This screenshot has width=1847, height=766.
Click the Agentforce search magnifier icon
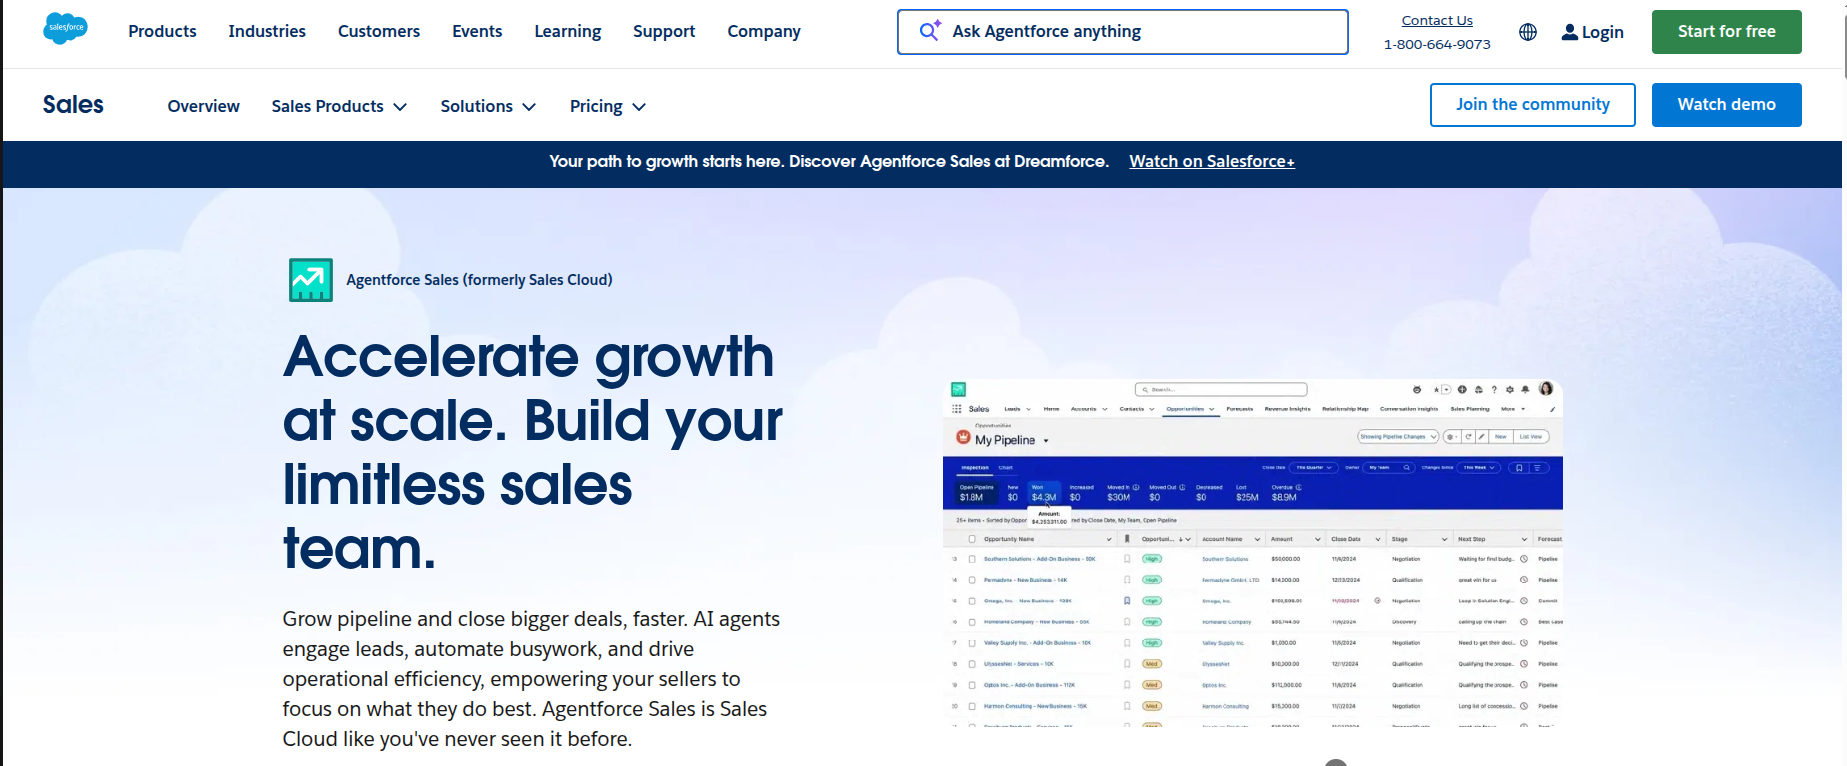click(x=930, y=31)
